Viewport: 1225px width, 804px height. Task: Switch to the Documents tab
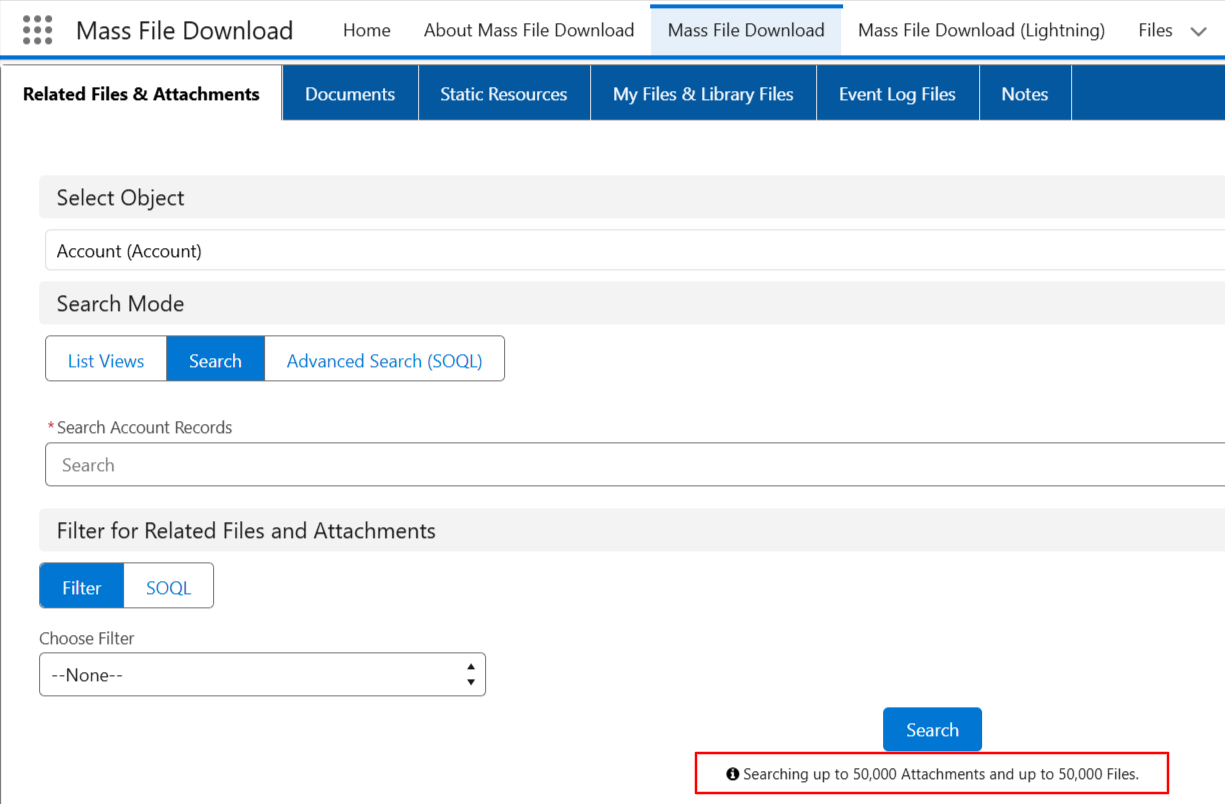point(350,94)
